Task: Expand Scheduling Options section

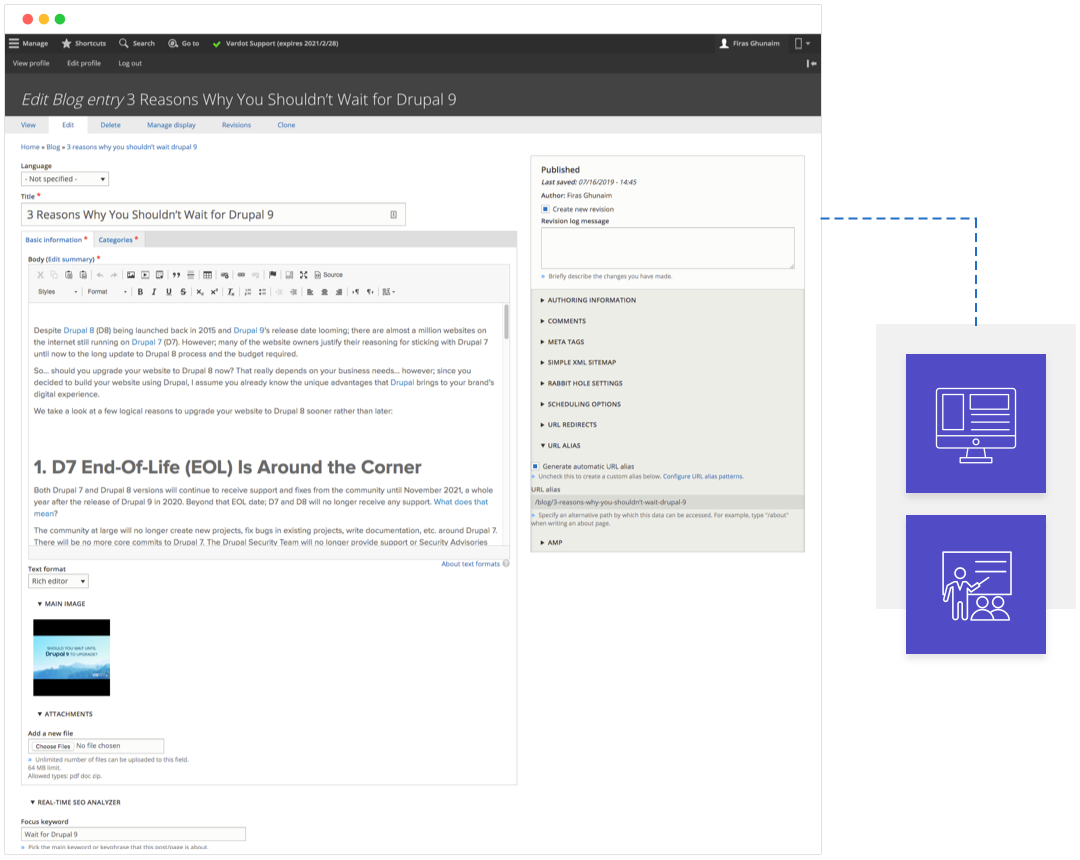Action: point(581,404)
